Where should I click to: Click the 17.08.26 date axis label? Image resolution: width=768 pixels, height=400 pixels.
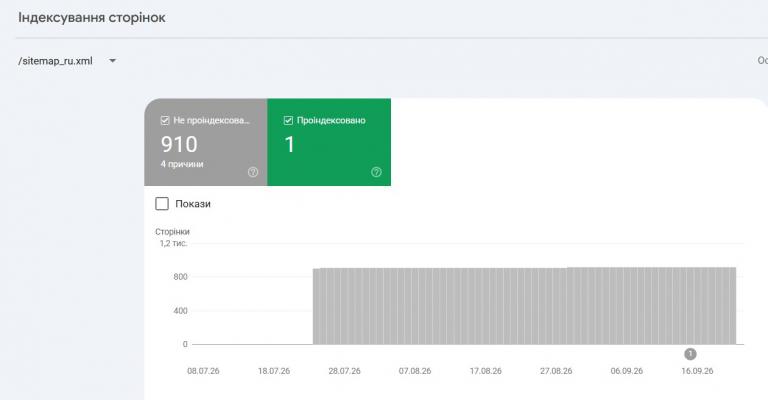pos(485,371)
